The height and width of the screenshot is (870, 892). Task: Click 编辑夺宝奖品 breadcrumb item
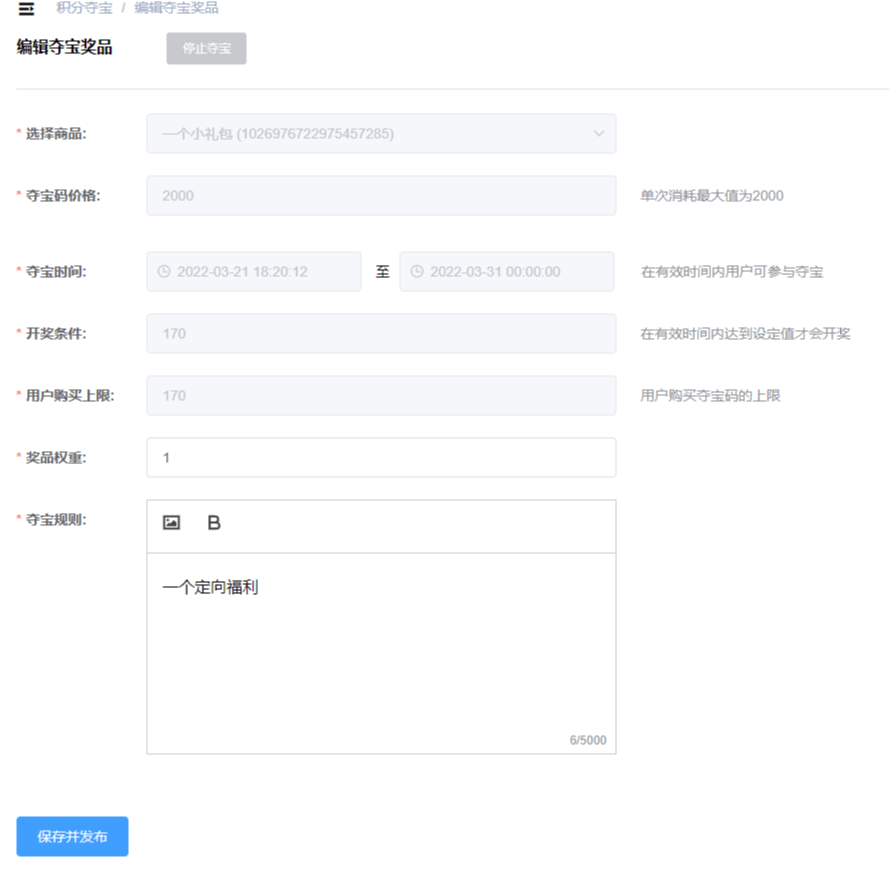(176, 8)
